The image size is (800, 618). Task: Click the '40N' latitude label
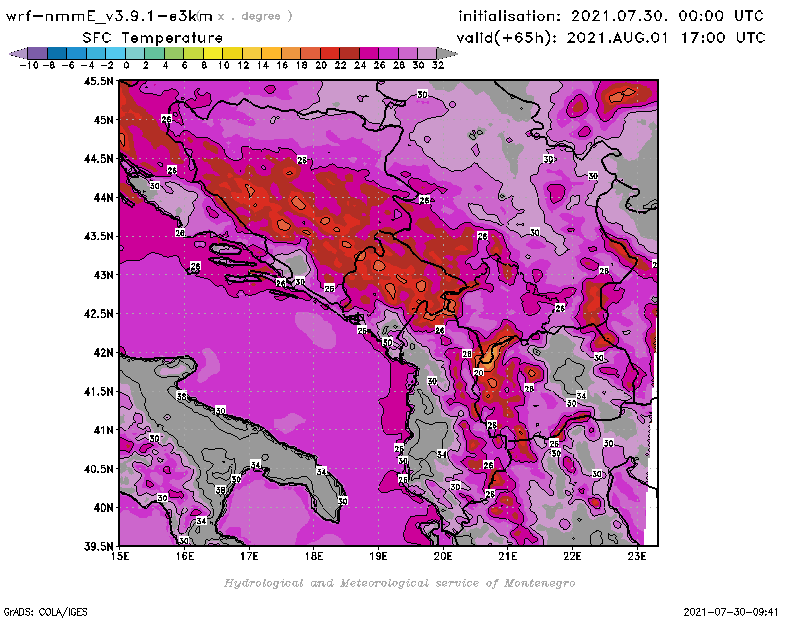pos(103,507)
